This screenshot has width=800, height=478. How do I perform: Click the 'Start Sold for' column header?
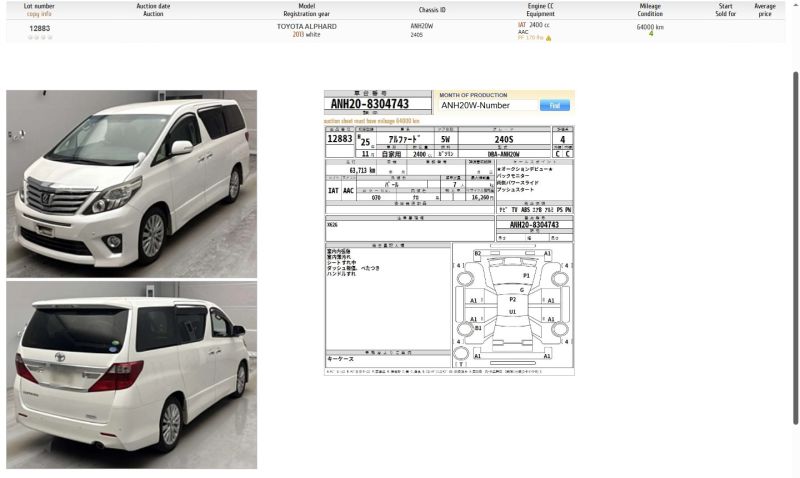pyautogui.click(x=726, y=10)
